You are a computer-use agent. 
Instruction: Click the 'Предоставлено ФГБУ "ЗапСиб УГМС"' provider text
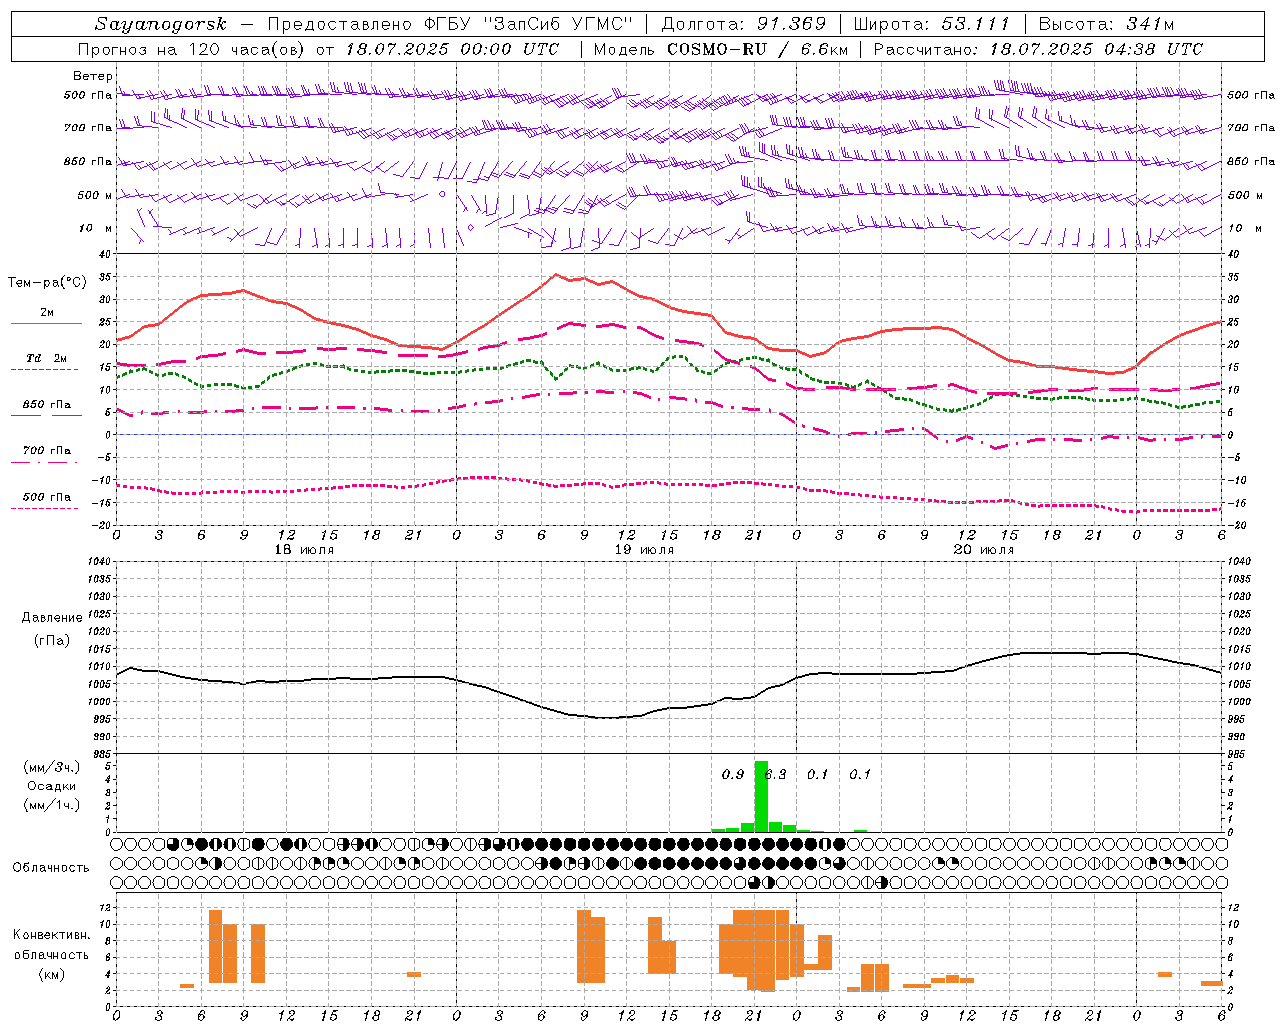[451, 24]
